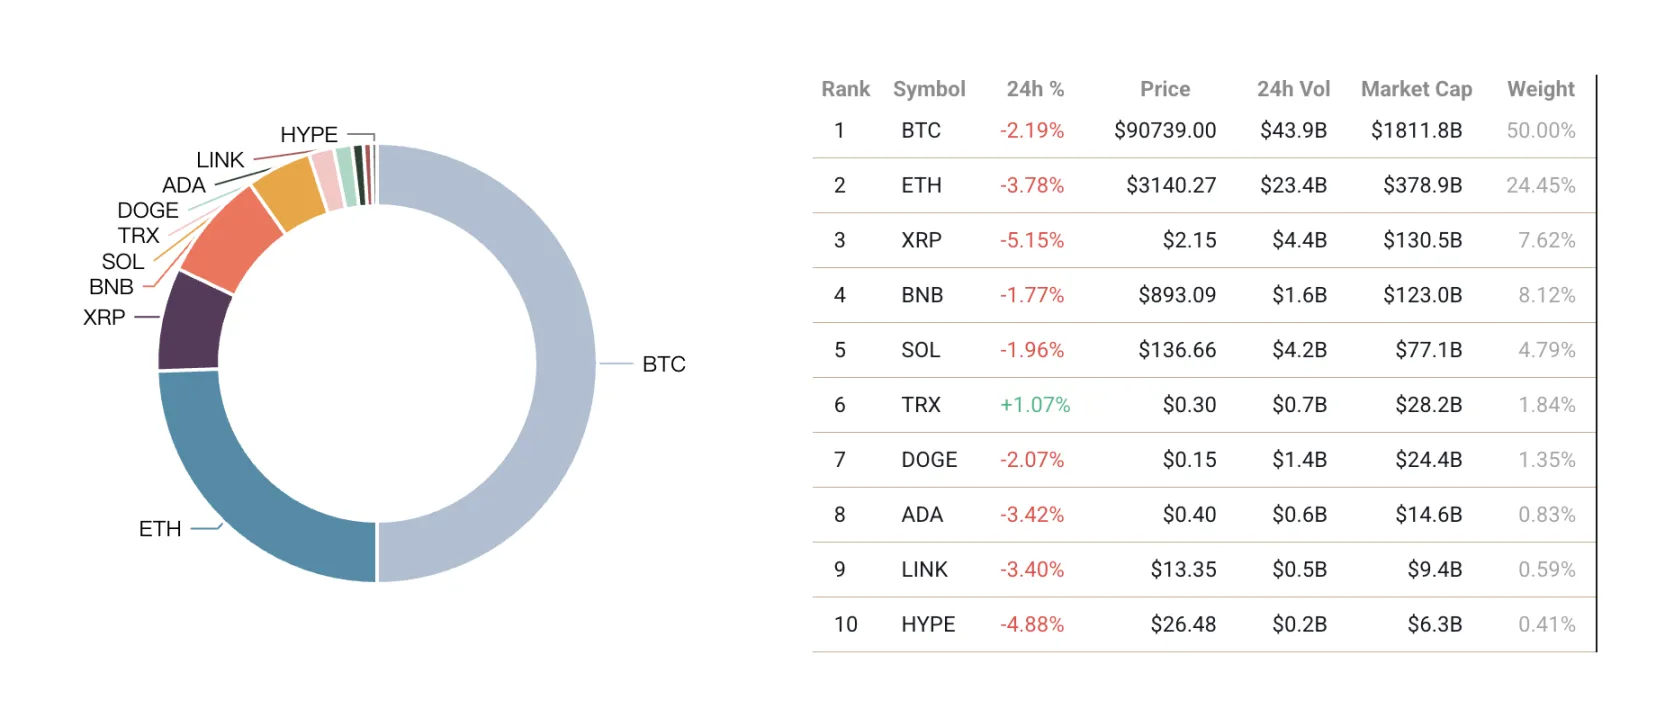Select the DOGE symbol in the table
The height and width of the screenshot is (727, 1656).
click(x=929, y=460)
